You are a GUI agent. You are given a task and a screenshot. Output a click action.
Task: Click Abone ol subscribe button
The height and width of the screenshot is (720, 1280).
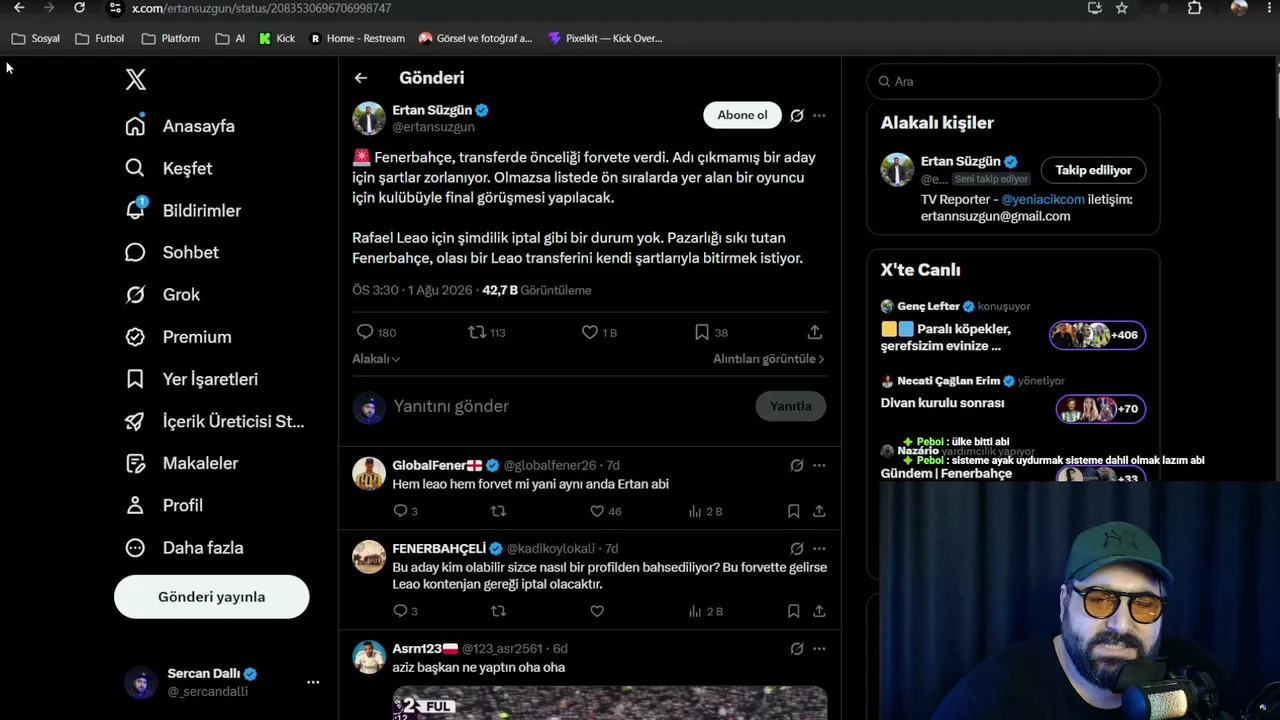coord(742,115)
